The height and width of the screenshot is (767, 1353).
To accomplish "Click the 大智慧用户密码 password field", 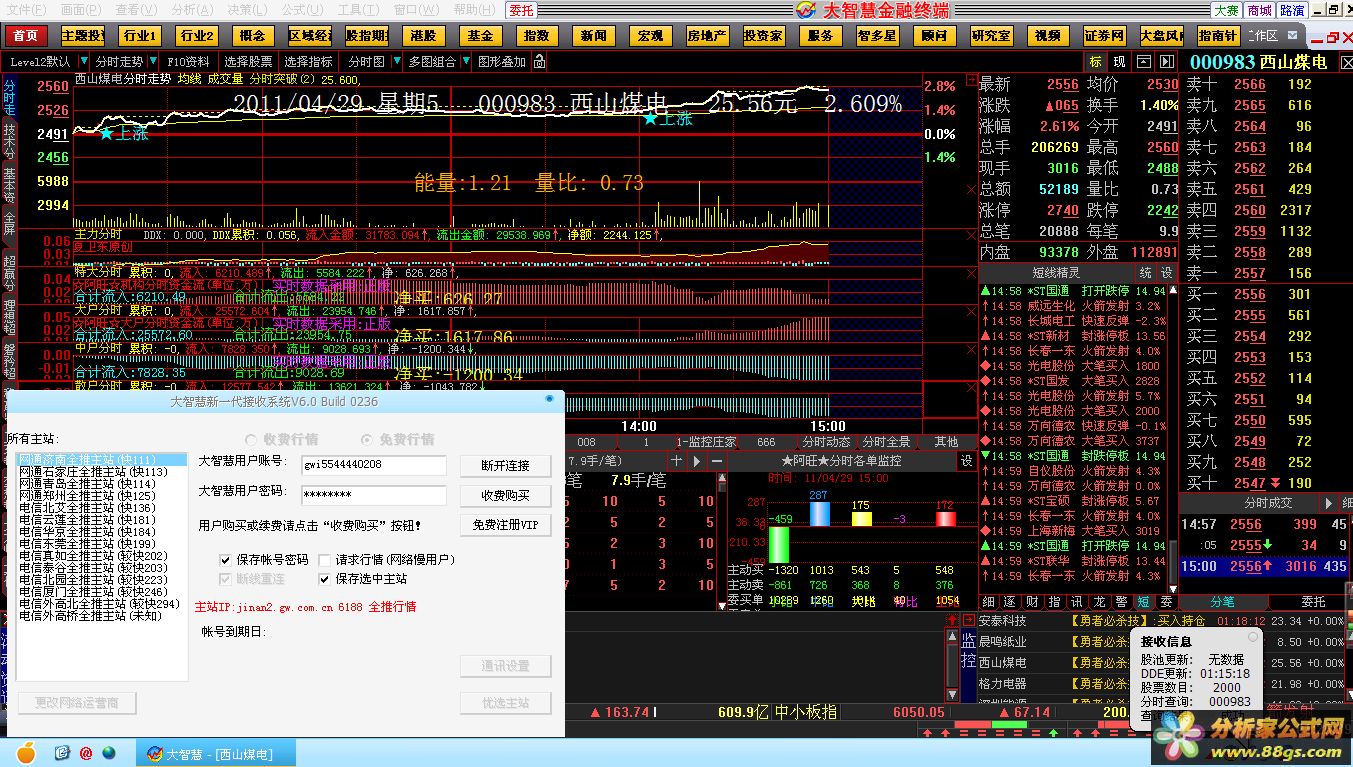I will point(374,495).
